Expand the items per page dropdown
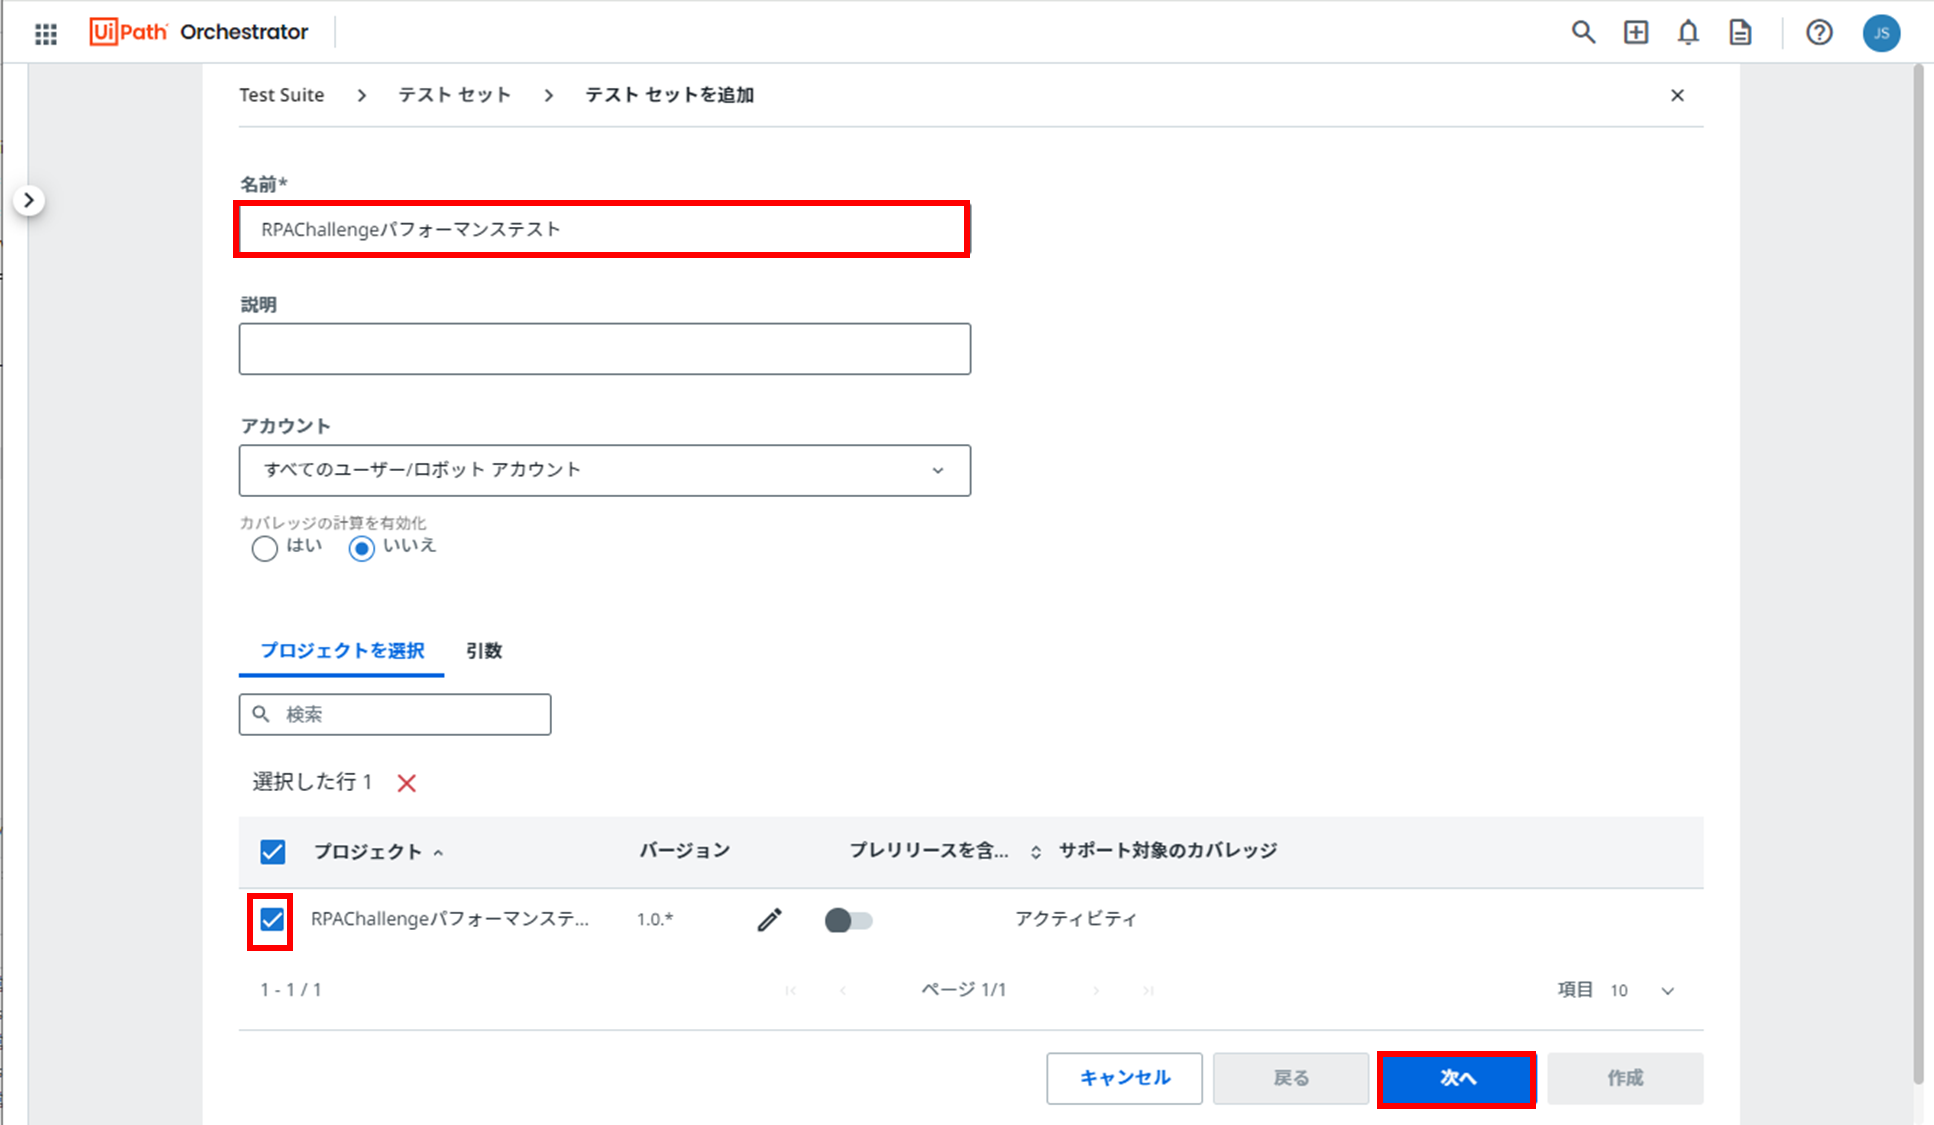The image size is (1934, 1125). coord(1667,991)
